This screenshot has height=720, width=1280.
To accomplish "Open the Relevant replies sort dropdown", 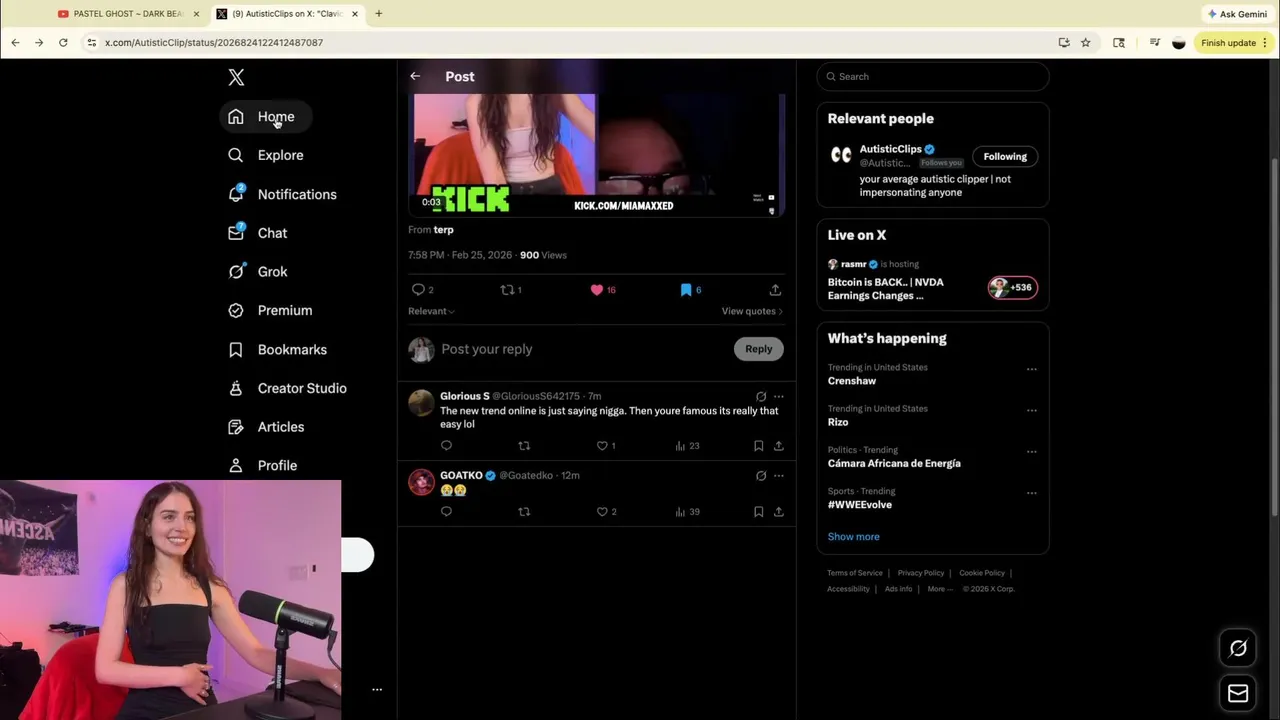I will point(431,311).
